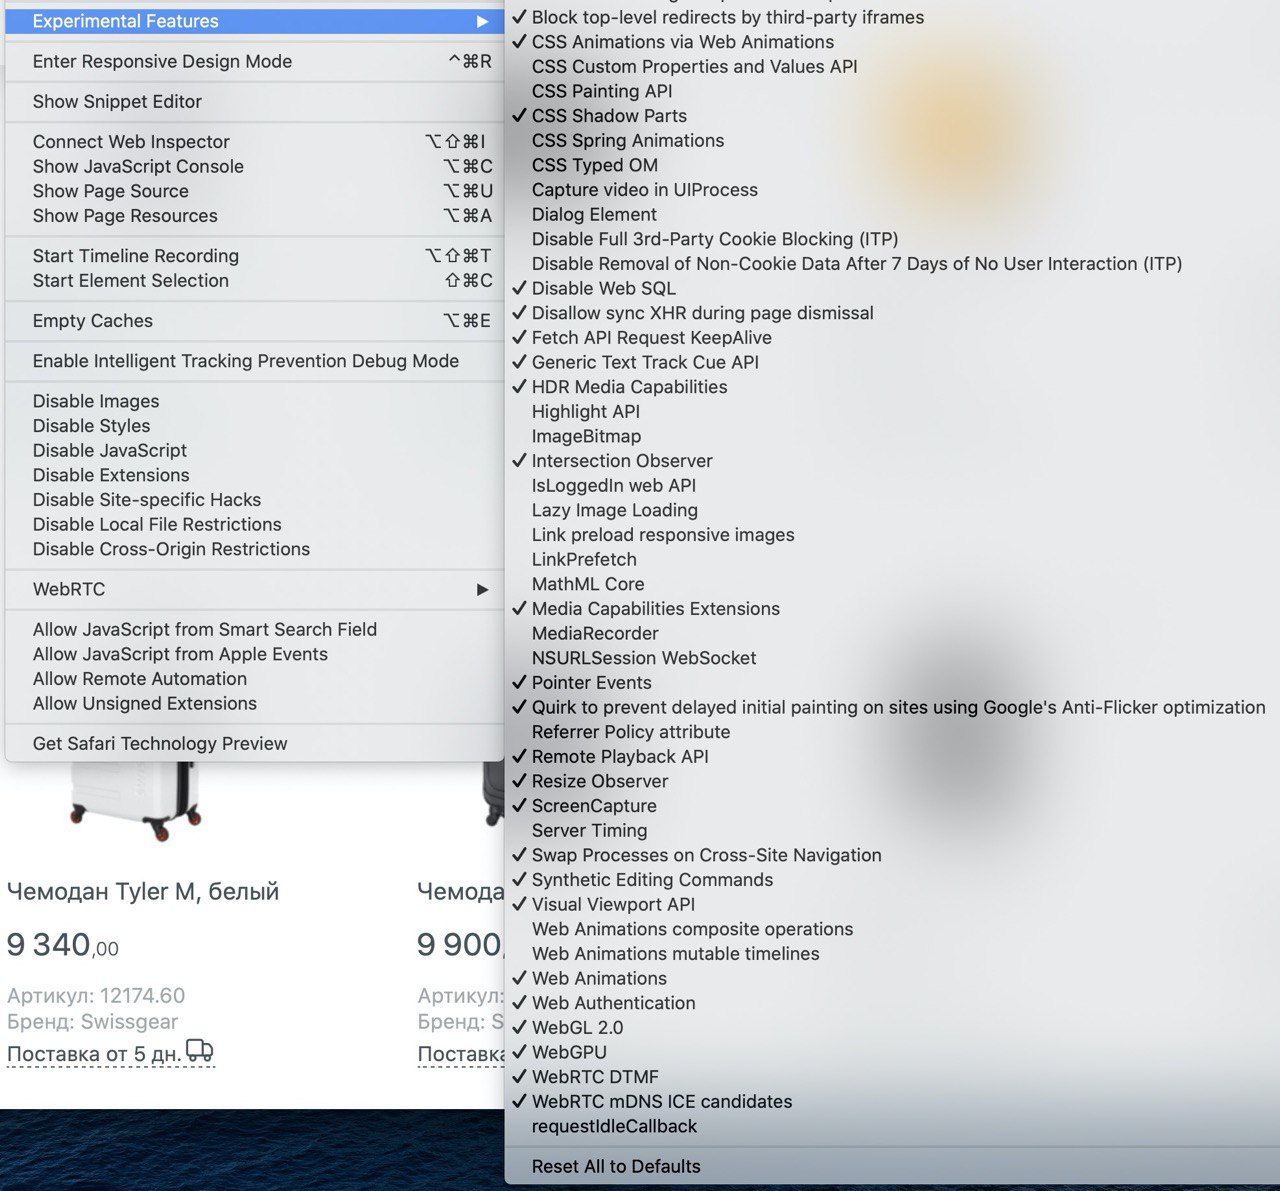Viewport: 1280px width, 1191px height.
Task: Choose Show Page Source
Action: point(254,191)
